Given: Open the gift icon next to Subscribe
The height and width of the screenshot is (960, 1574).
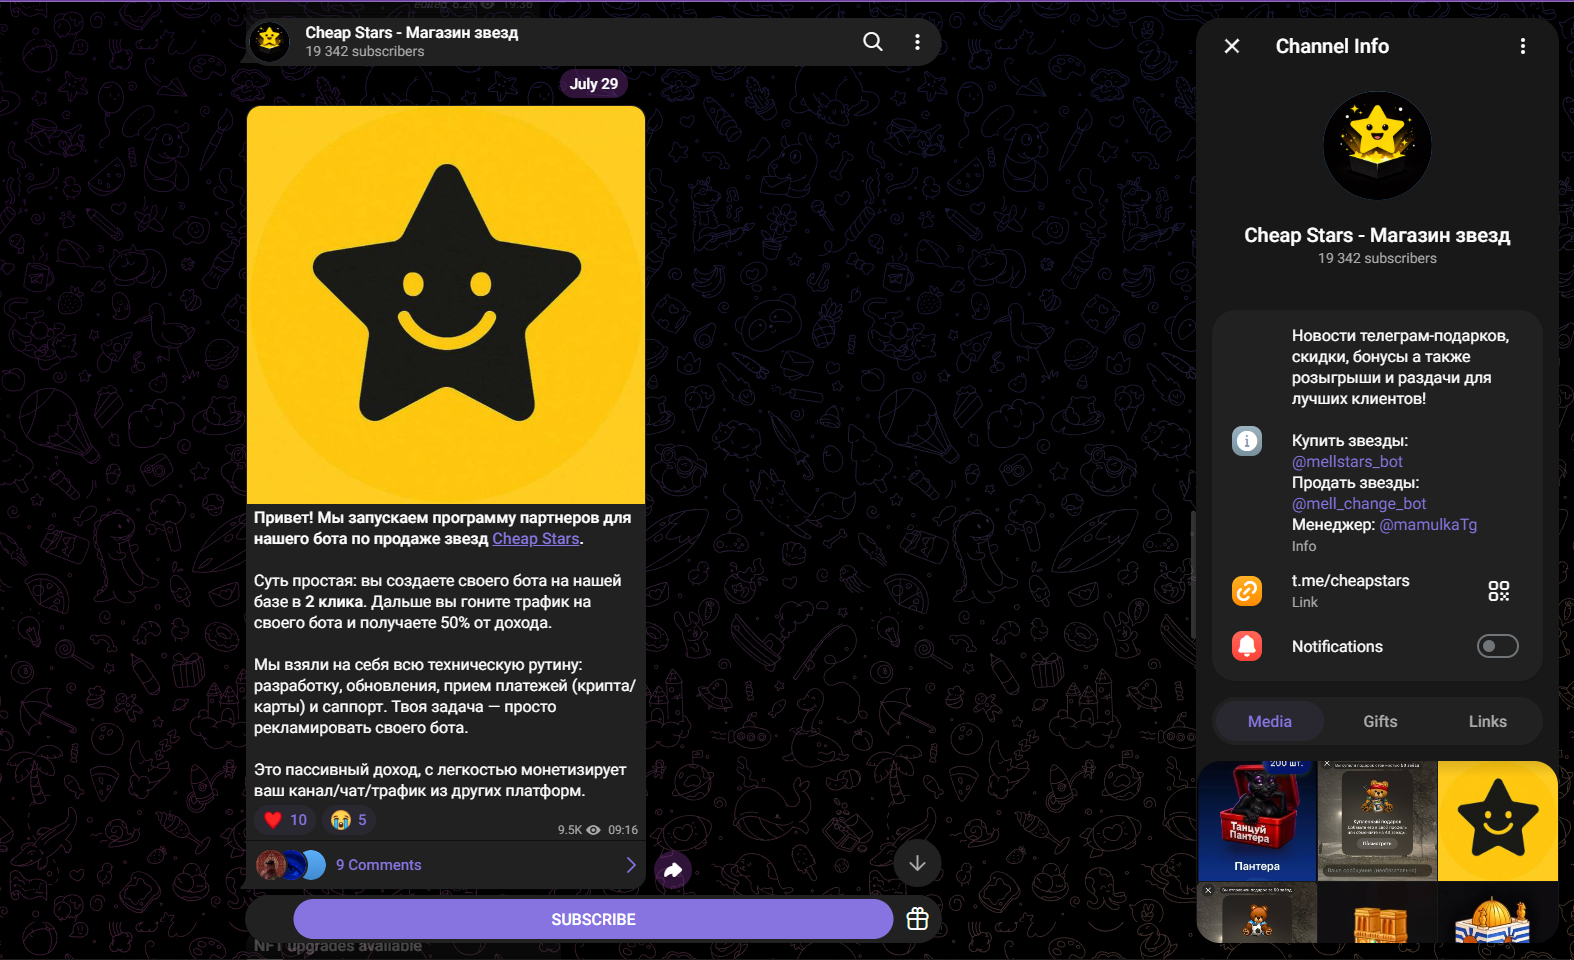Looking at the screenshot, I should 917,919.
